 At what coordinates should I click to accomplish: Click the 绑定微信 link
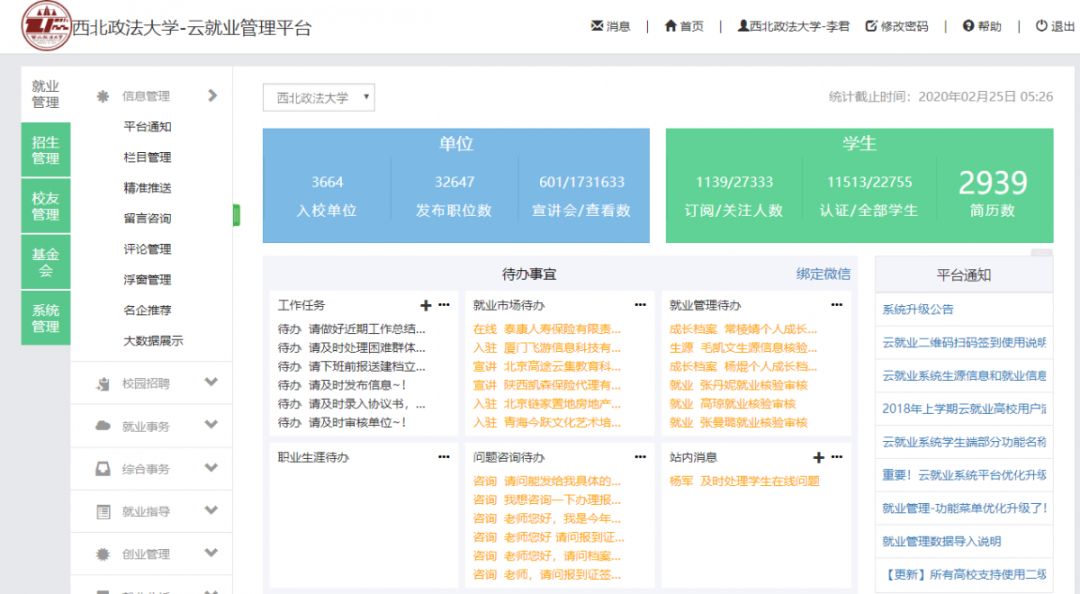pyautogui.click(x=822, y=271)
